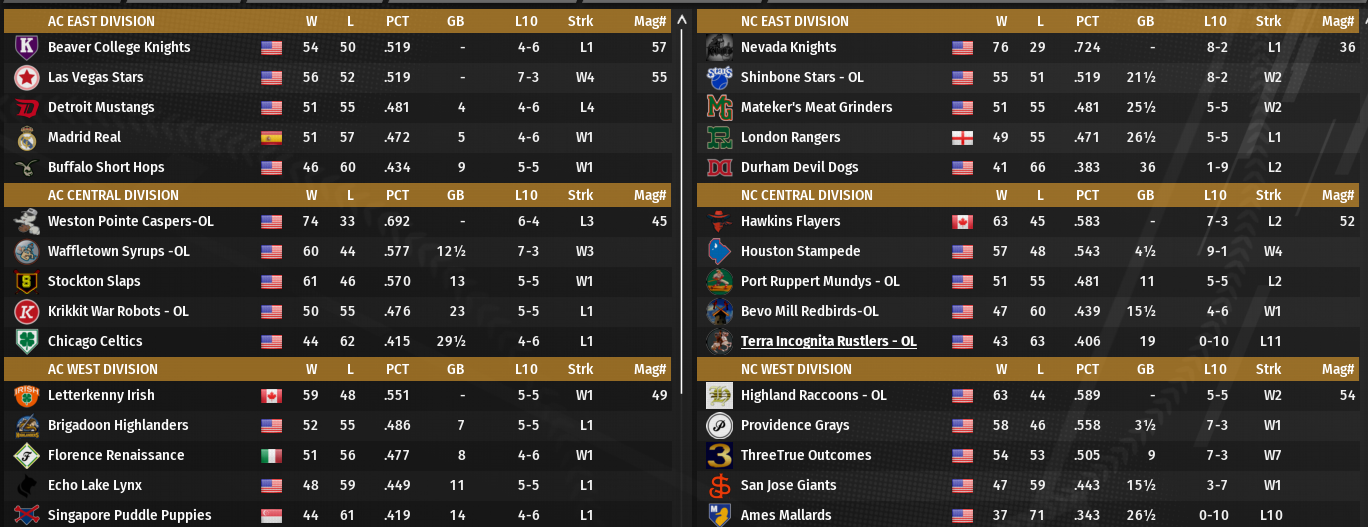The image size is (1368, 527).
Task: Click the Houston Stampede team logo
Action: (719, 251)
